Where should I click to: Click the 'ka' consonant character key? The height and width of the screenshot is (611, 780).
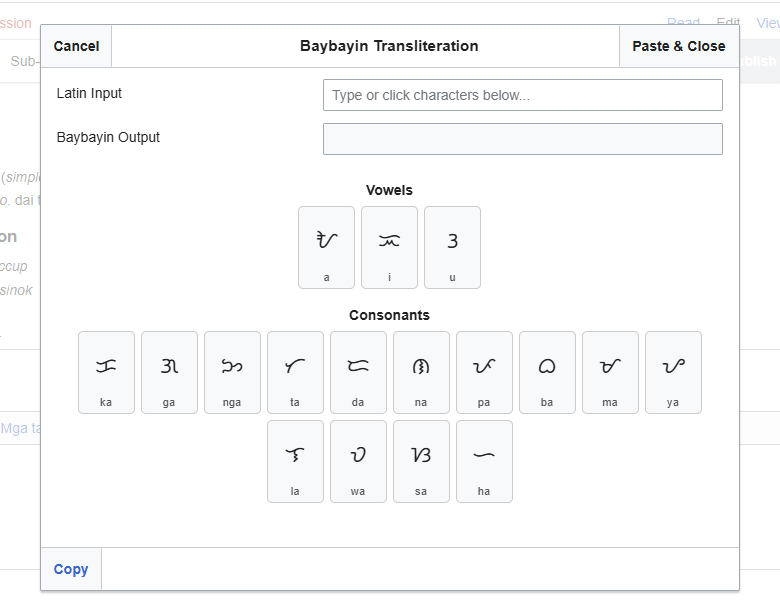click(x=106, y=372)
